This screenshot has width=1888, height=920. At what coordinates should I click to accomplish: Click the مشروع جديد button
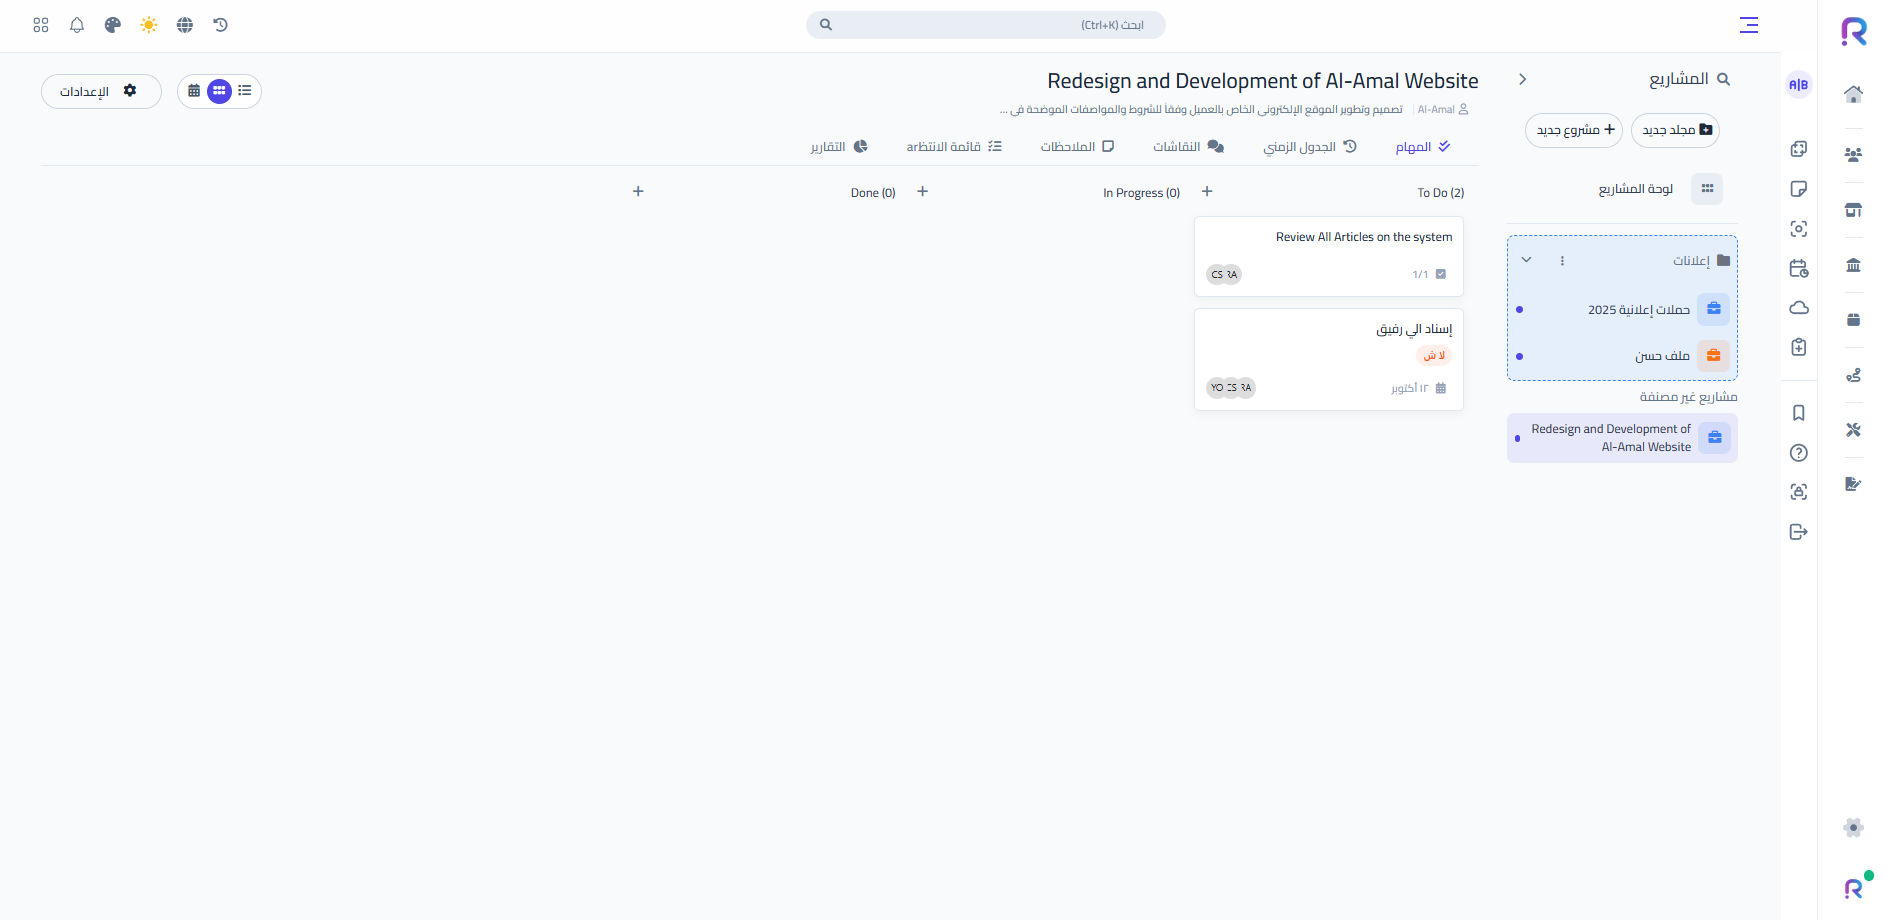click(1574, 130)
